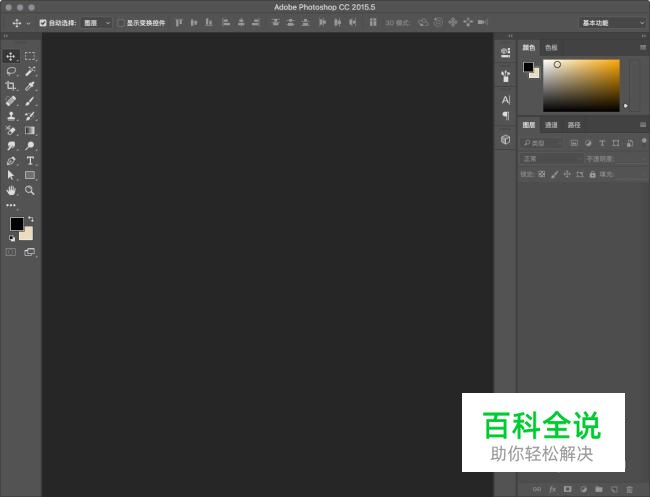Click the toolbox foreground color swatch
The width and height of the screenshot is (650, 497).
click(17, 224)
